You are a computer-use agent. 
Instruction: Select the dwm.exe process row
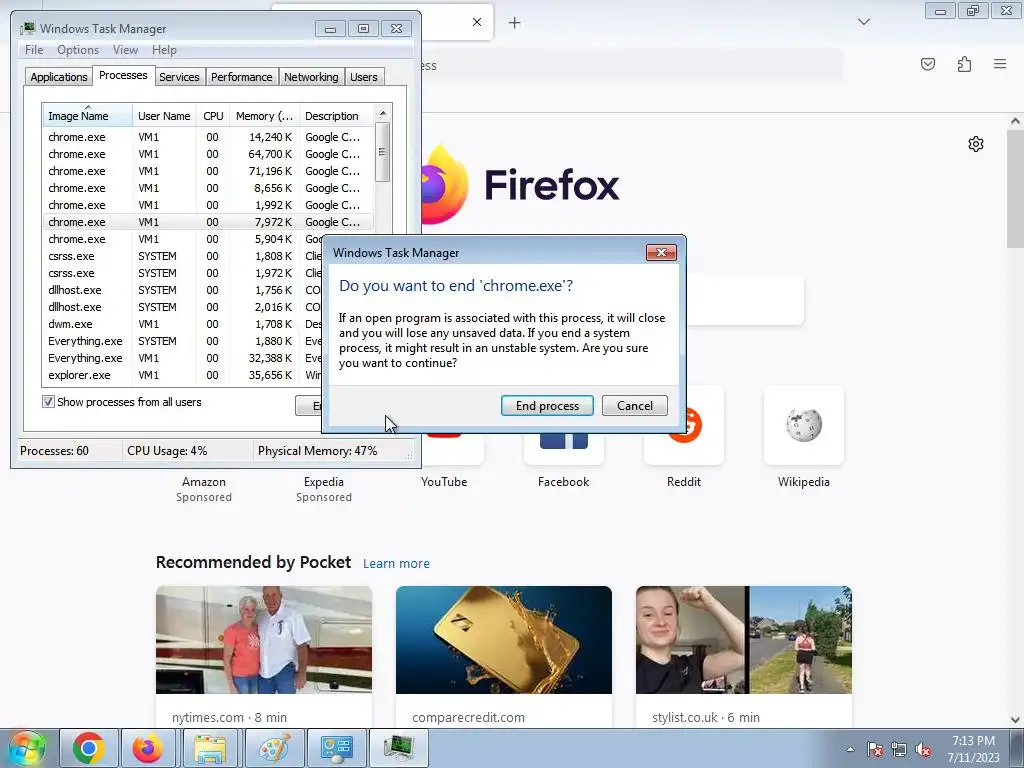(x=184, y=324)
